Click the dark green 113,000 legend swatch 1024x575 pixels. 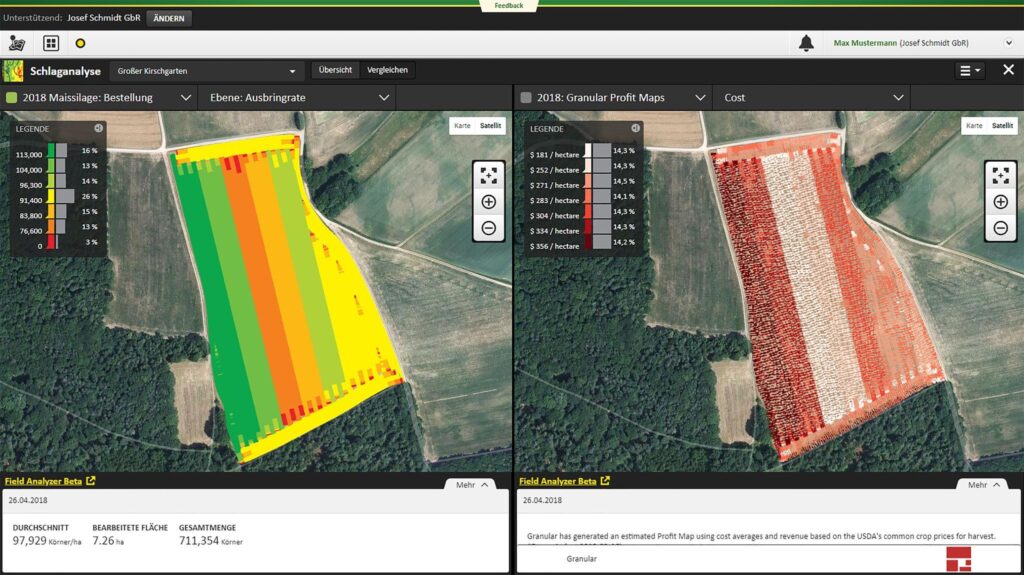[51, 151]
